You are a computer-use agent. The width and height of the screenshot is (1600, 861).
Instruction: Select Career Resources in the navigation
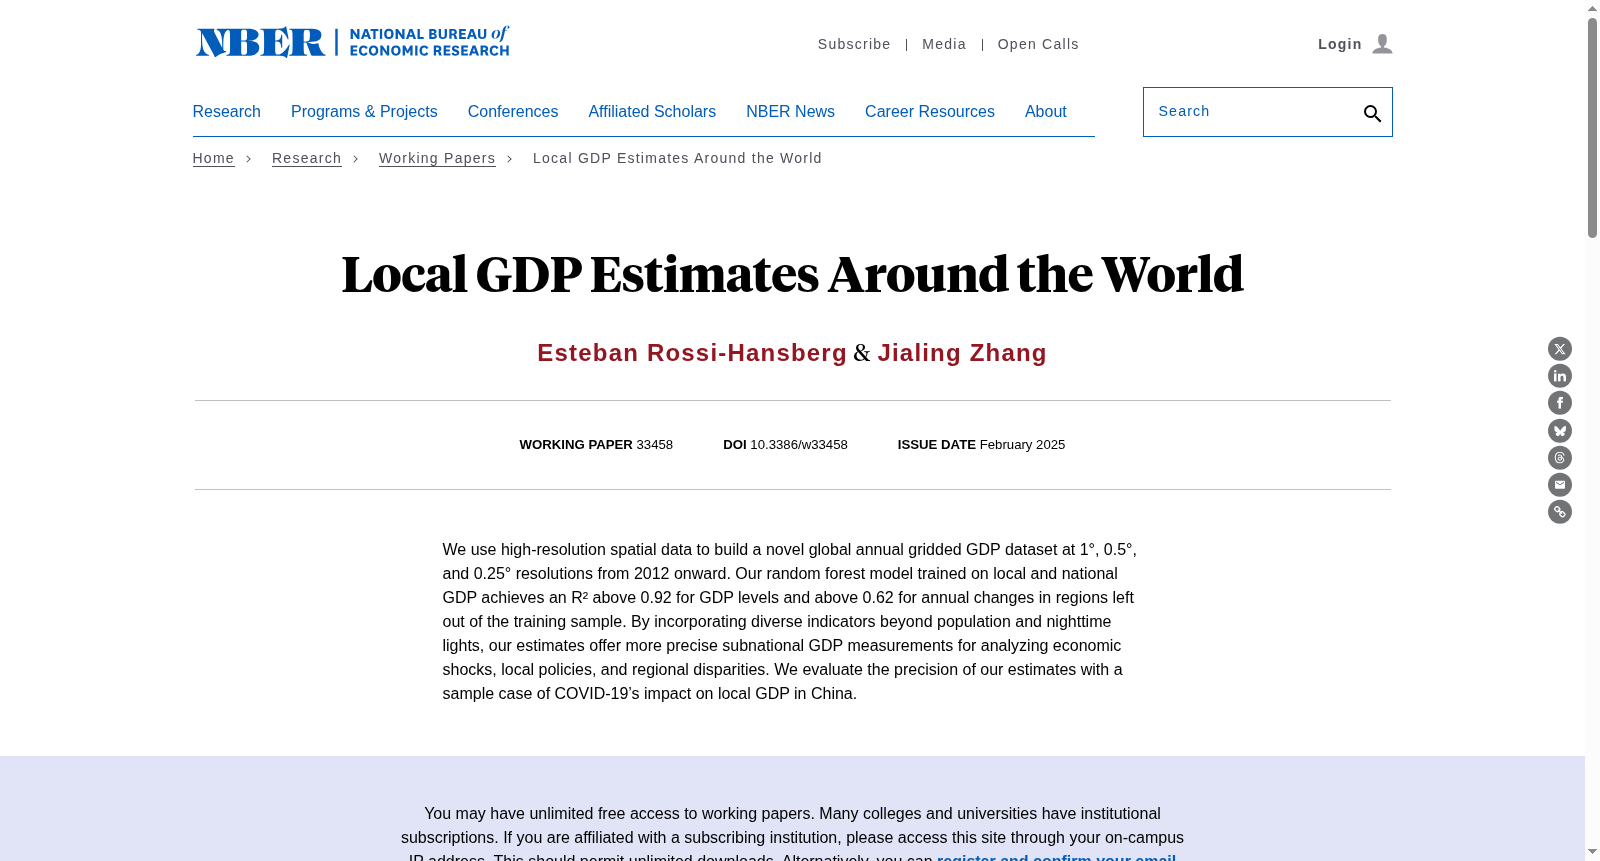(x=930, y=112)
